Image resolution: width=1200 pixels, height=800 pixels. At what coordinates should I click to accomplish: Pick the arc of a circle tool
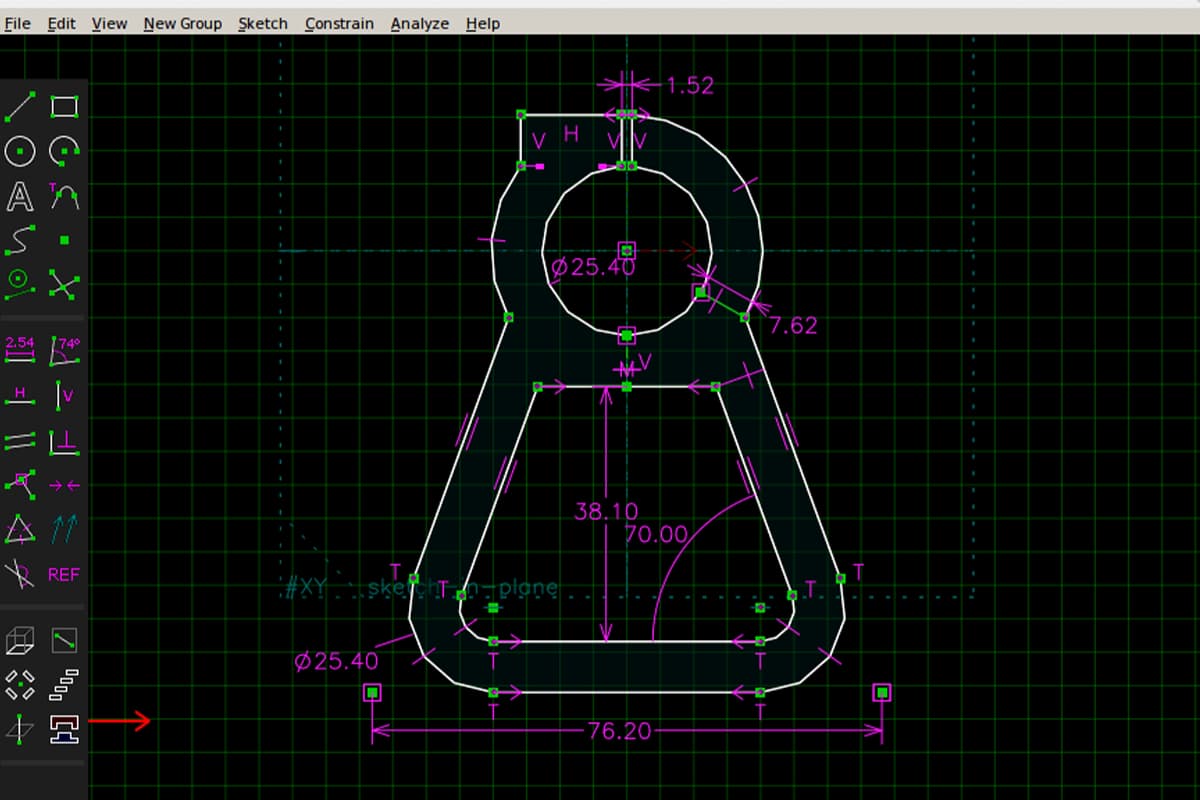(x=64, y=151)
